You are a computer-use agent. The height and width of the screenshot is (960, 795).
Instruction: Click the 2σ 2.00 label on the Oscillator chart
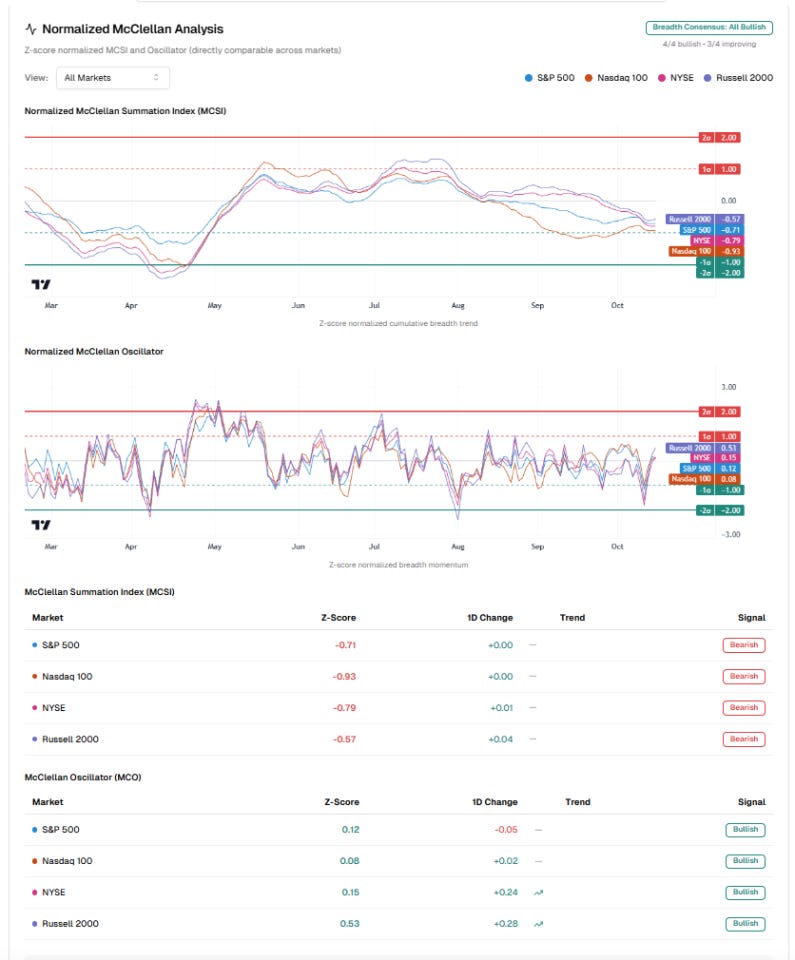click(x=720, y=411)
